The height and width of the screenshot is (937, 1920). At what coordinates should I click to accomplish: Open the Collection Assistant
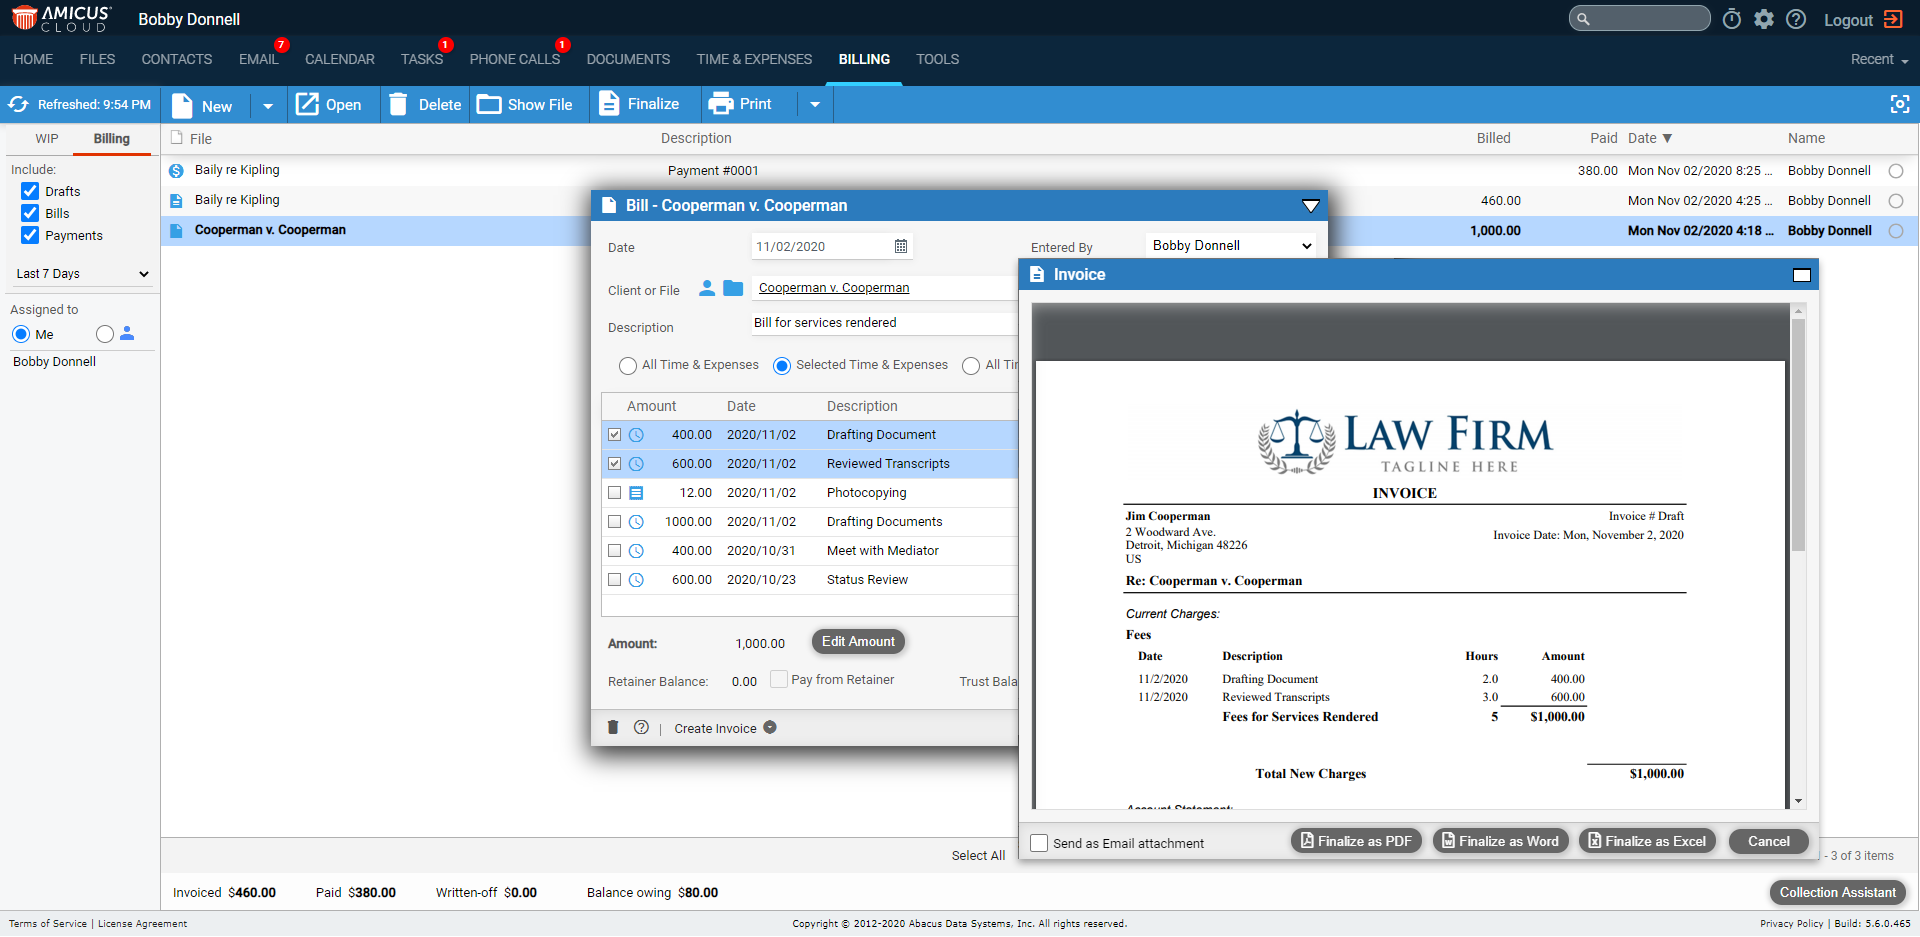click(x=1837, y=892)
